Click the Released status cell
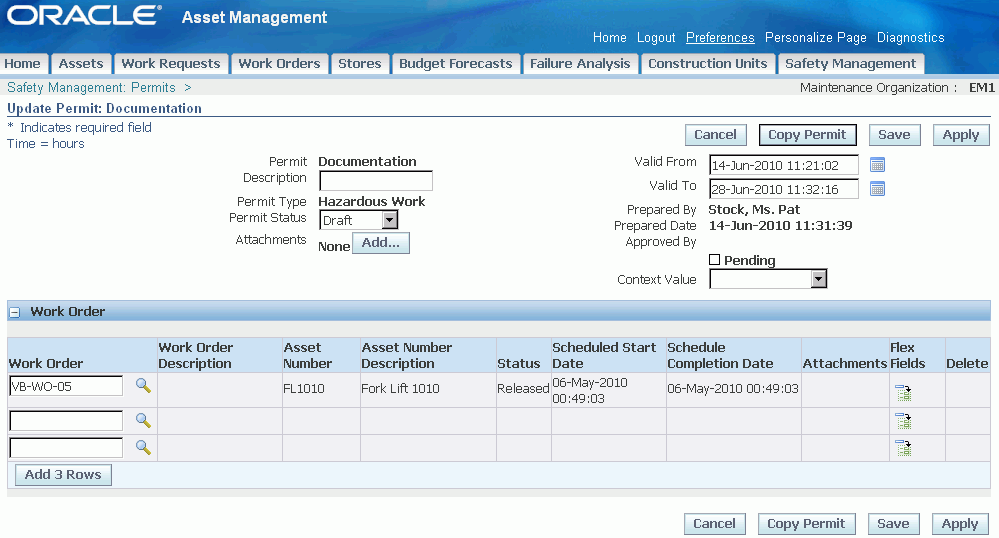 [x=523, y=388]
